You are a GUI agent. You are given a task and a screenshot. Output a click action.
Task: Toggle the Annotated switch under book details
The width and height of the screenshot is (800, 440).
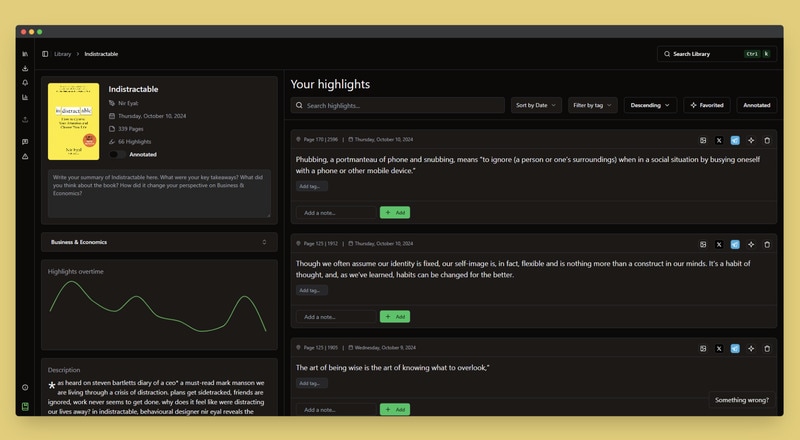click(x=117, y=154)
